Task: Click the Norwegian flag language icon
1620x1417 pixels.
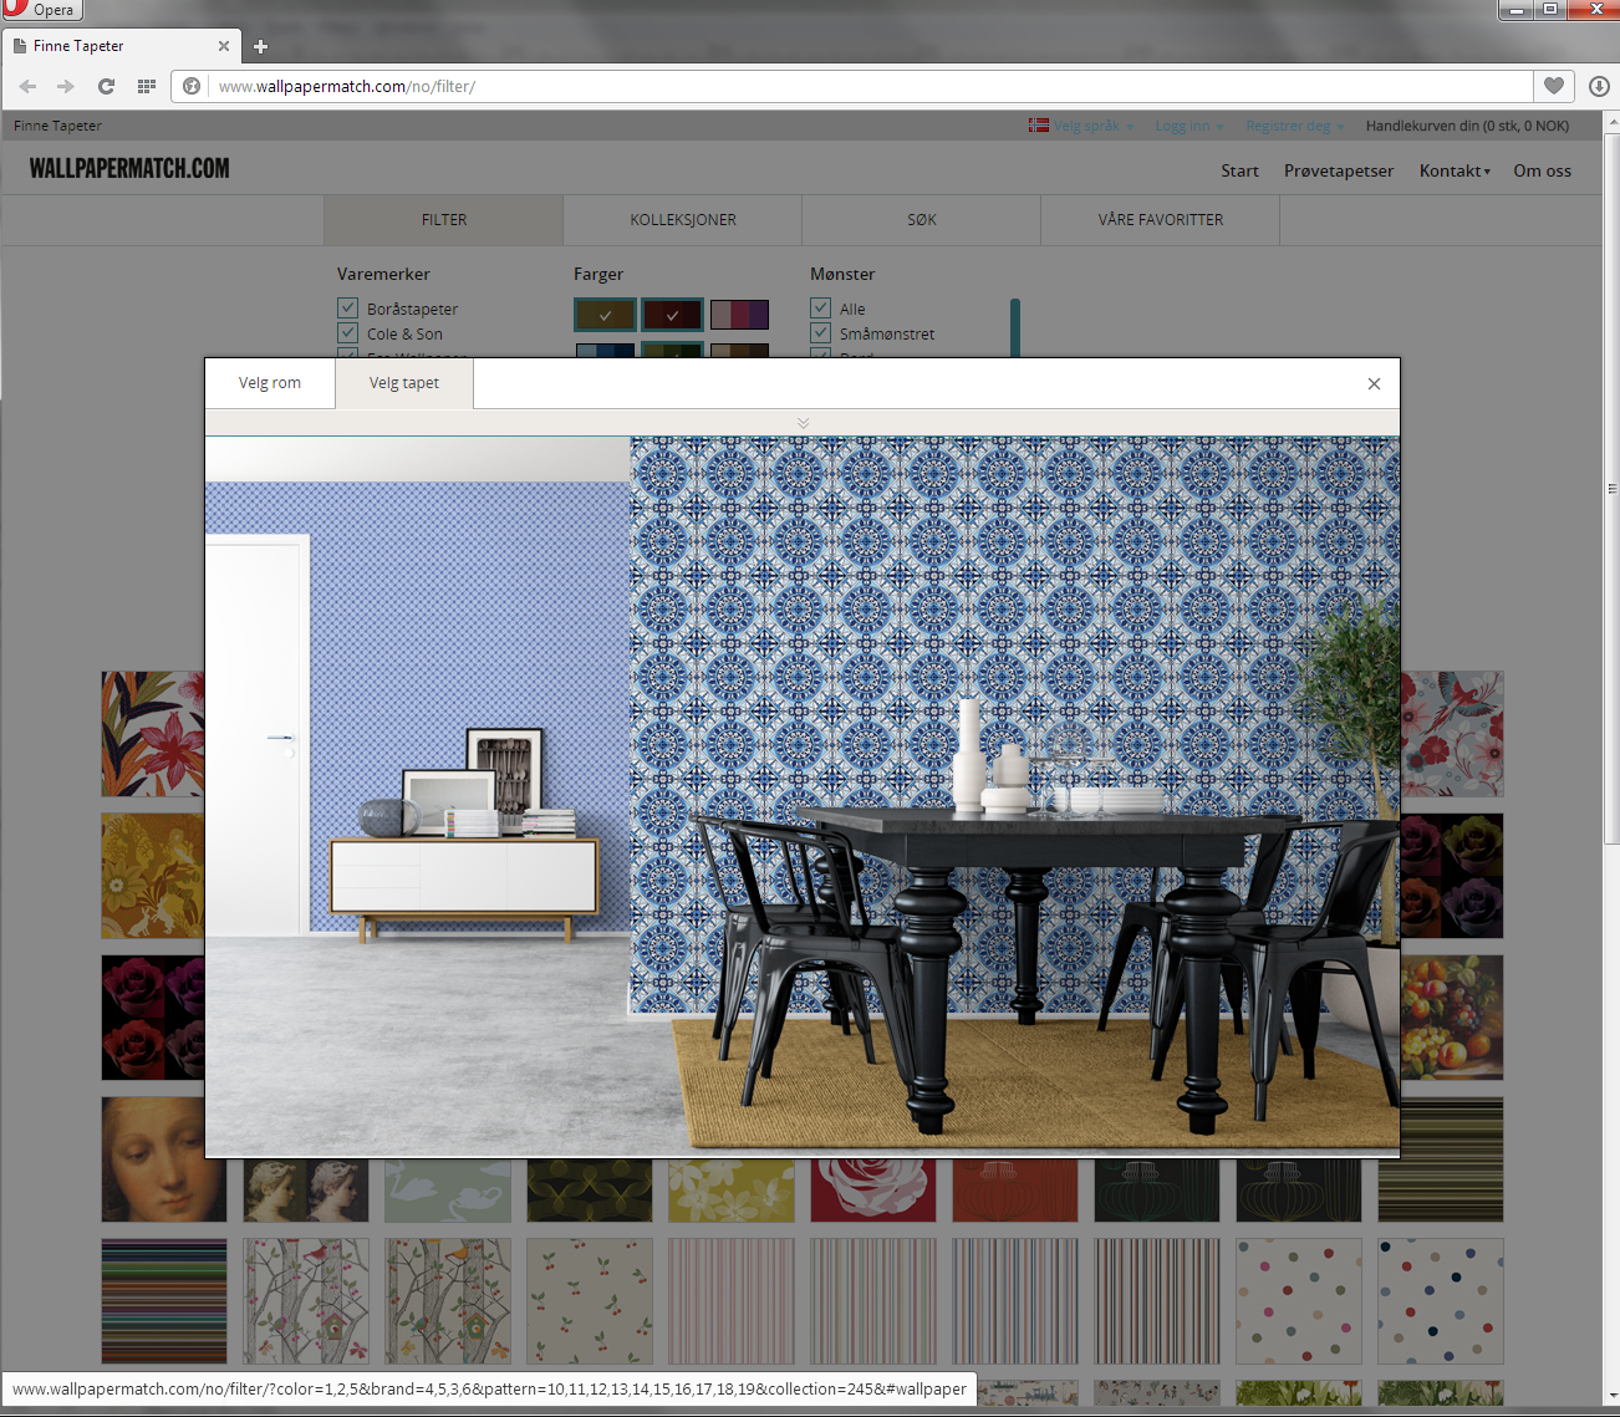Action: pyautogui.click(x=1038, y=126)
